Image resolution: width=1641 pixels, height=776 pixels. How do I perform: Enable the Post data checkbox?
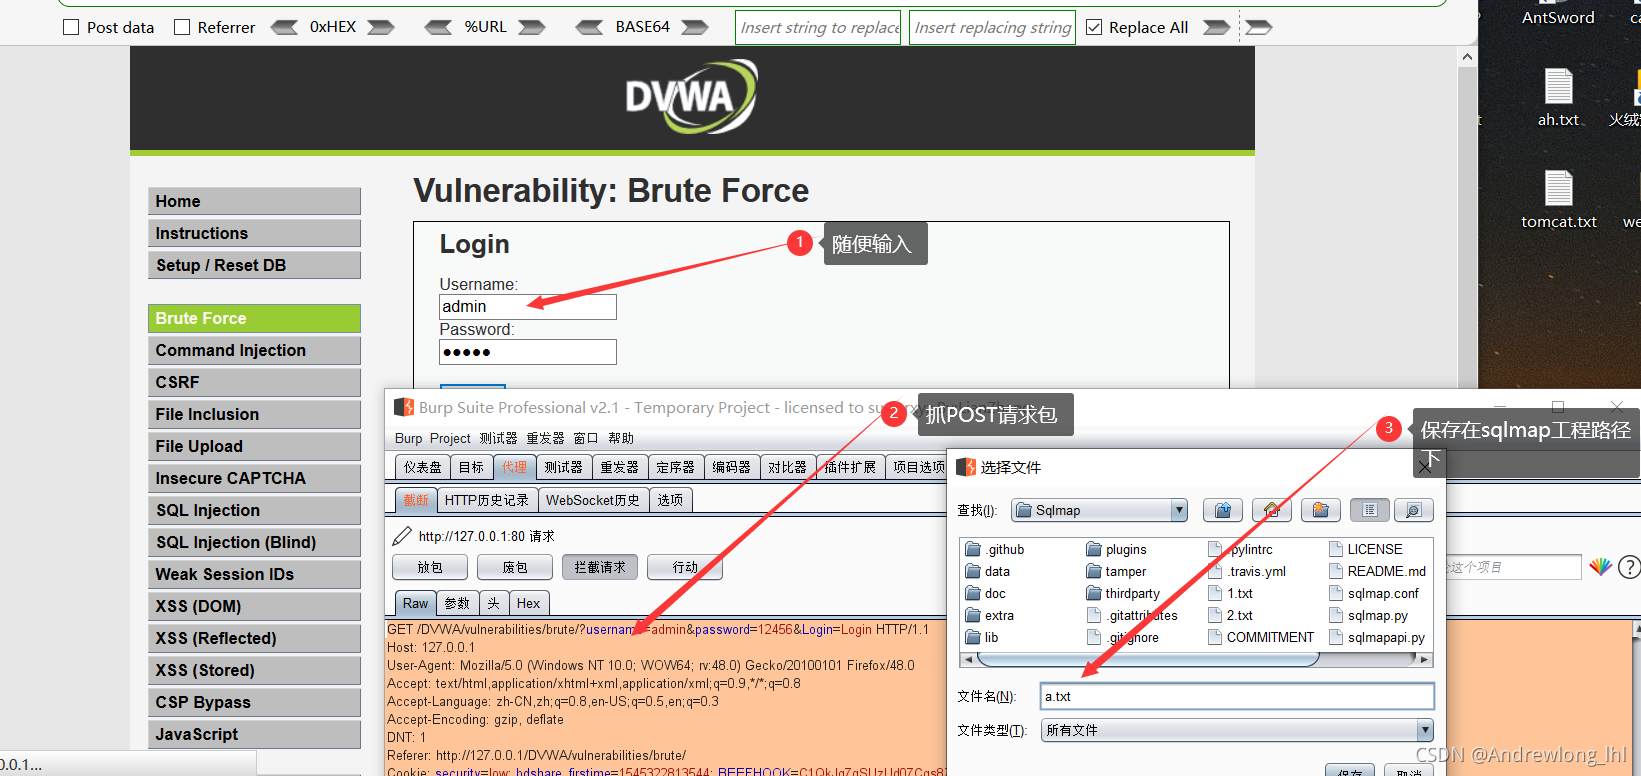pos(71,27)
